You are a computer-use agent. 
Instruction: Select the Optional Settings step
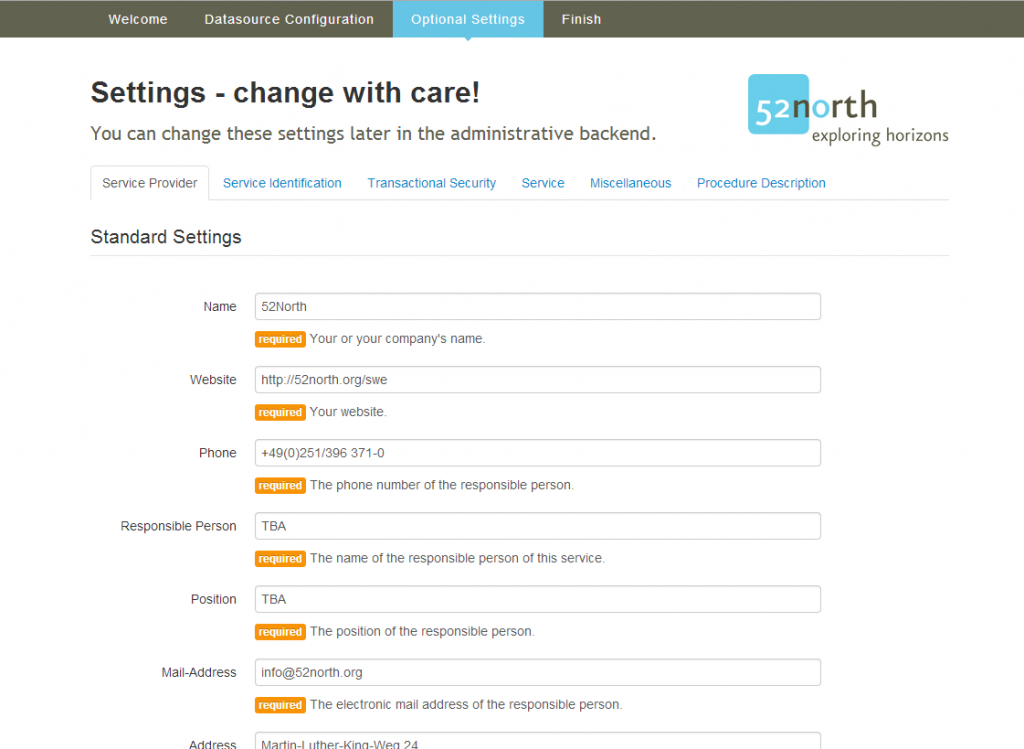click(468, 19)
